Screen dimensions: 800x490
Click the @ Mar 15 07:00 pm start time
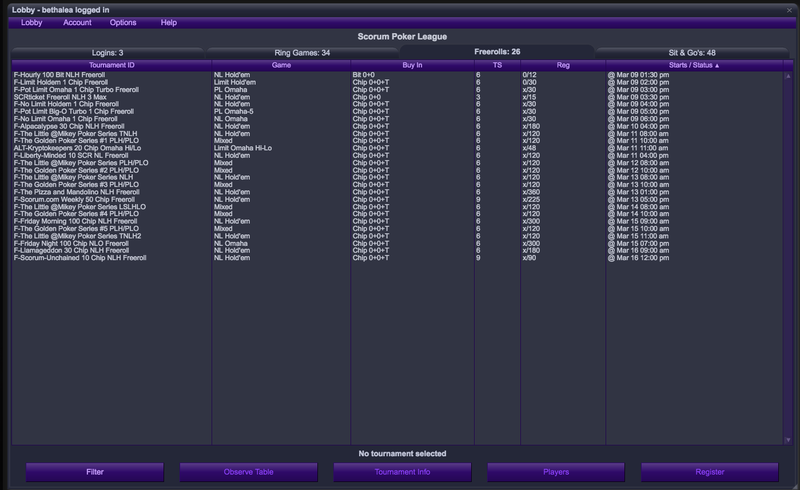[638, 243]
